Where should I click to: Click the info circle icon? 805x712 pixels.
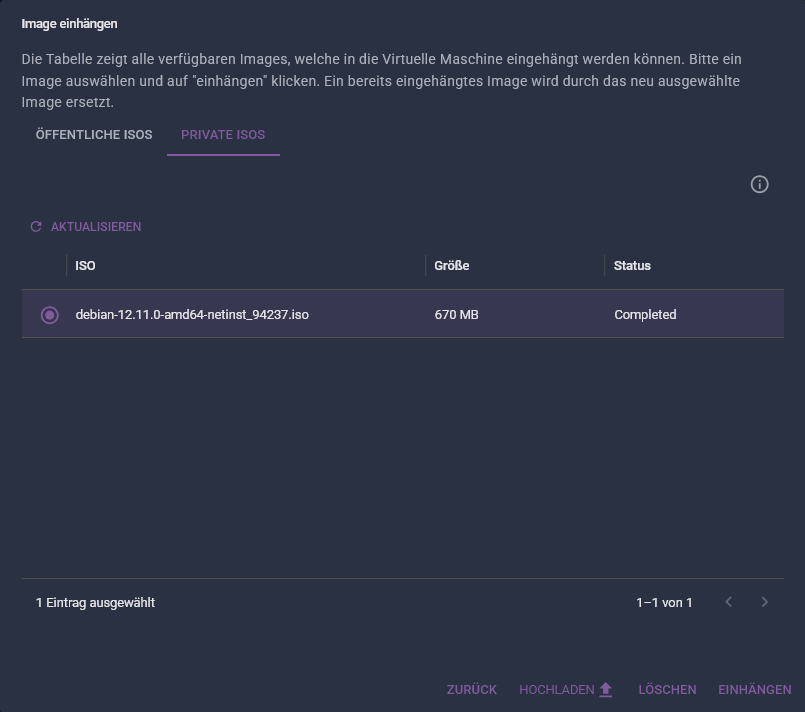(x=759, y=184)
